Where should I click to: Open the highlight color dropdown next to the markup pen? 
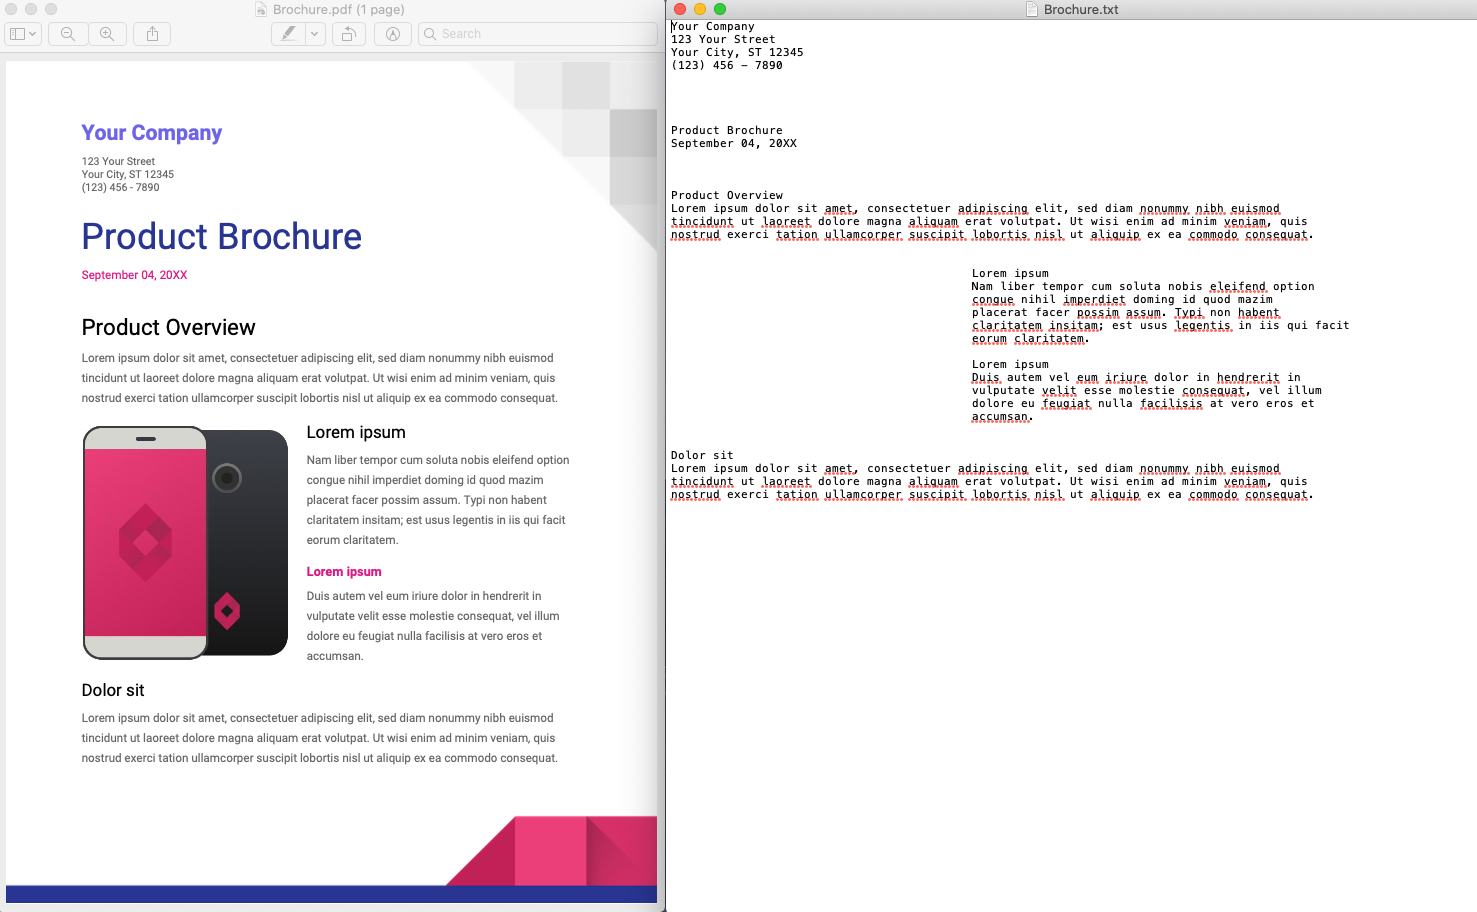[313, 33]
